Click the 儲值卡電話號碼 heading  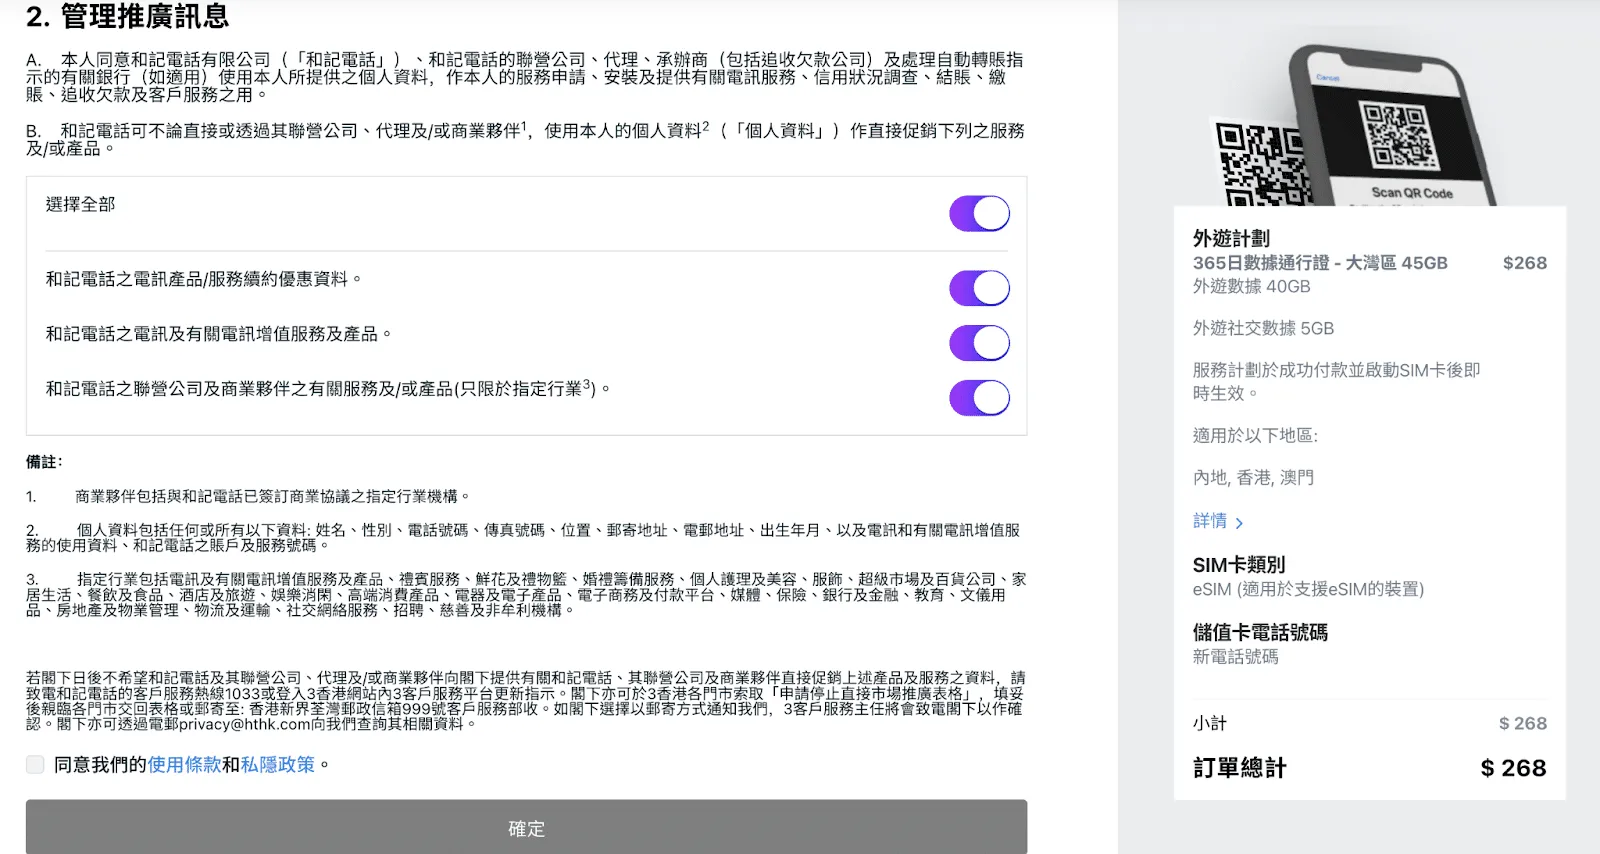tap(1260, 632)
